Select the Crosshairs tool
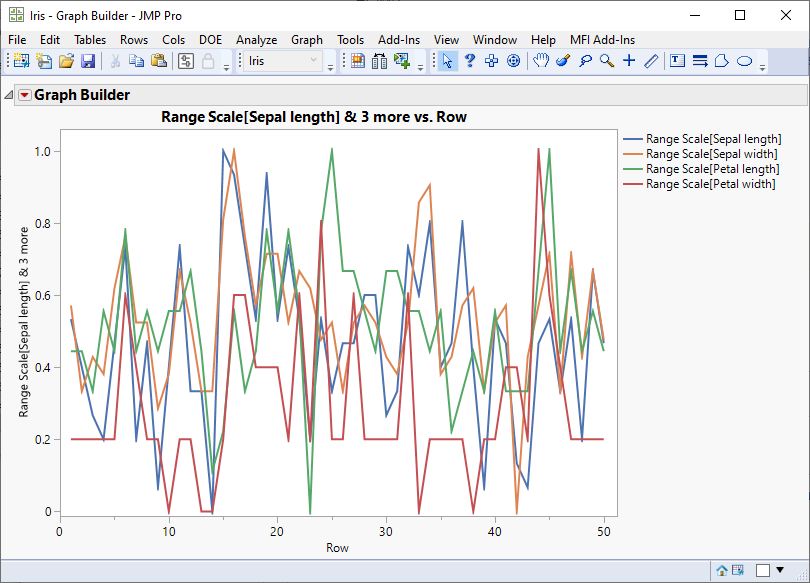 629,61
